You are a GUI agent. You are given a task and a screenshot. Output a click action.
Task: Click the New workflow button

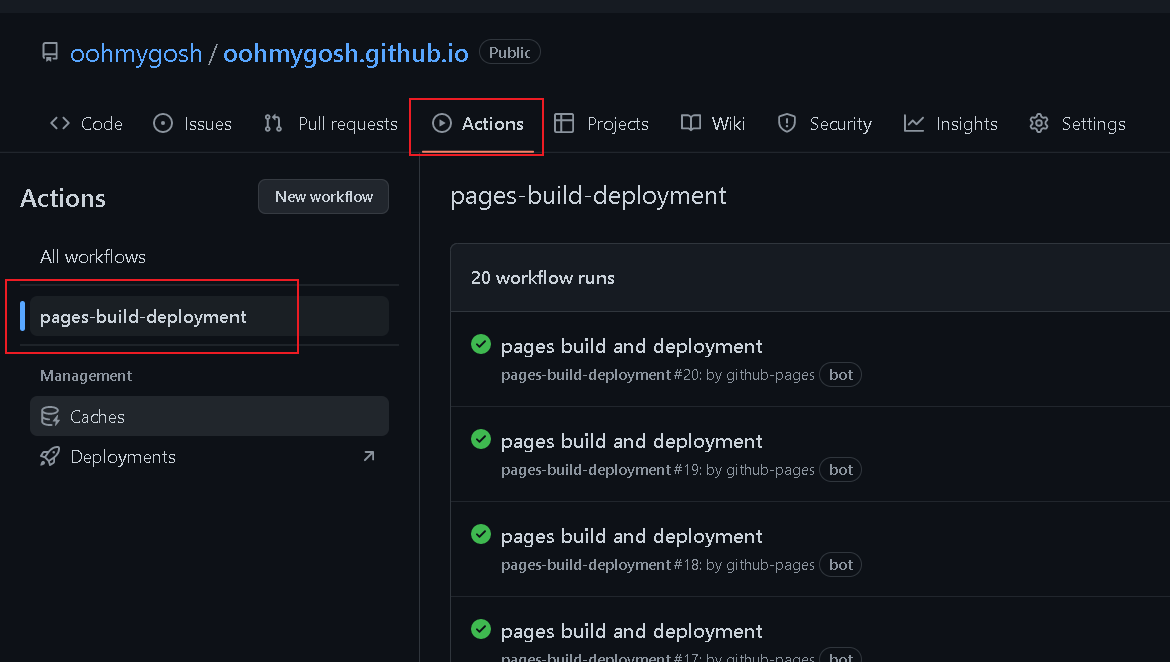(x=323, y=196)
